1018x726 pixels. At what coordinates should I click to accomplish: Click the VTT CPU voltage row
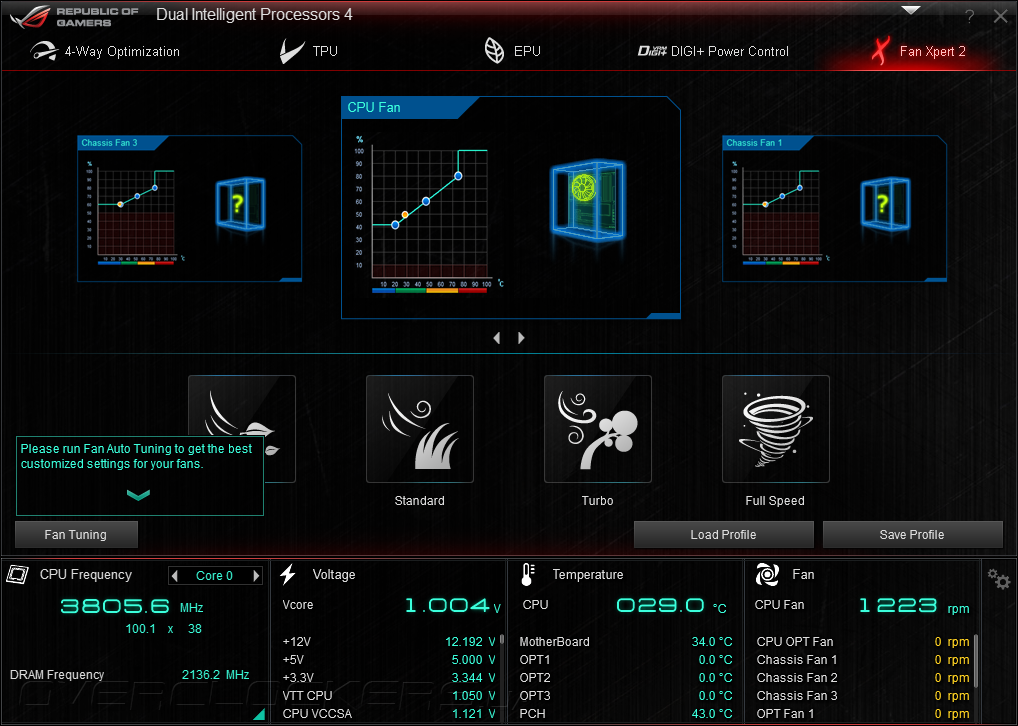(389, 695)
